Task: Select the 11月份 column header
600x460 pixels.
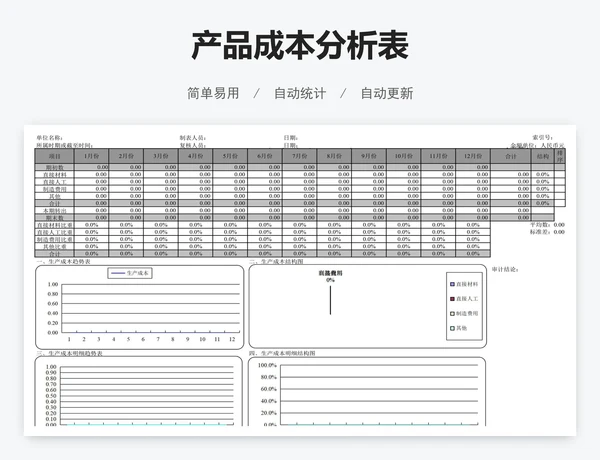Action: [438, 156]
